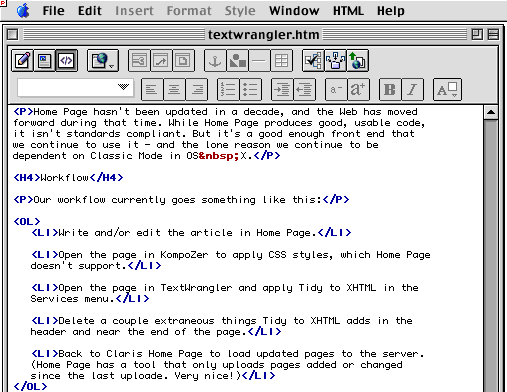Align text center icon
Image resolution: width=507 pixels, height=392 pixels.
pos(174,89)
